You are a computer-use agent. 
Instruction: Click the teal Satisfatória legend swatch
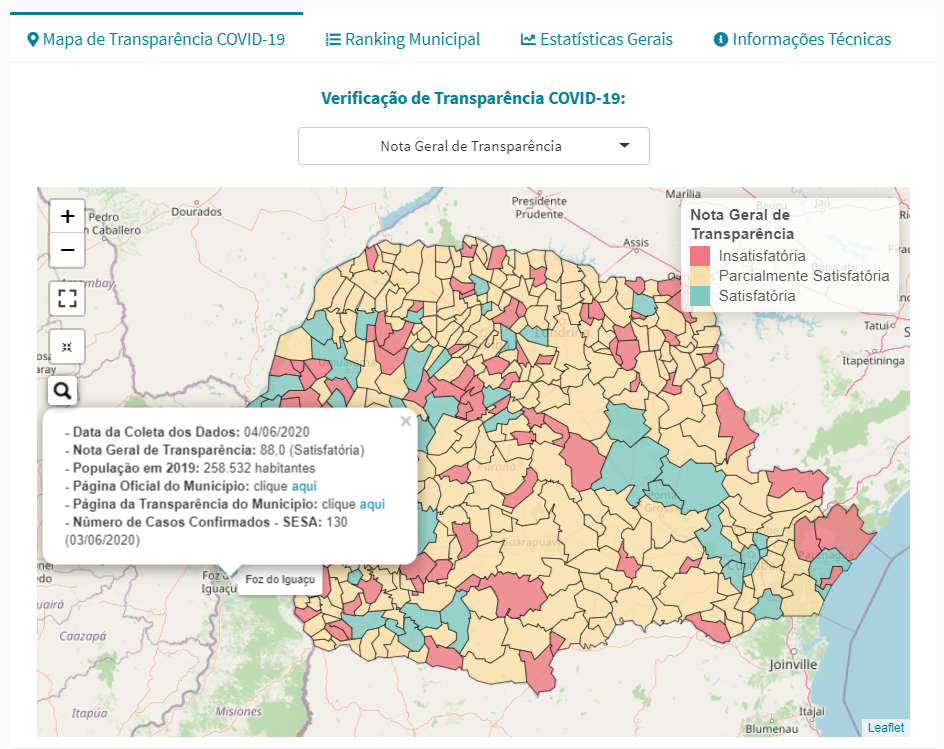point(700,296)
